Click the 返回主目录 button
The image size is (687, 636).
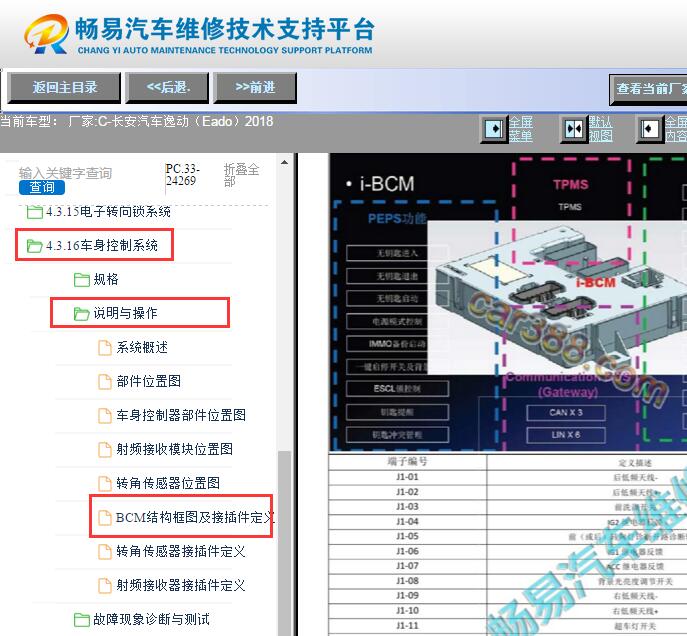click(64, 88)
